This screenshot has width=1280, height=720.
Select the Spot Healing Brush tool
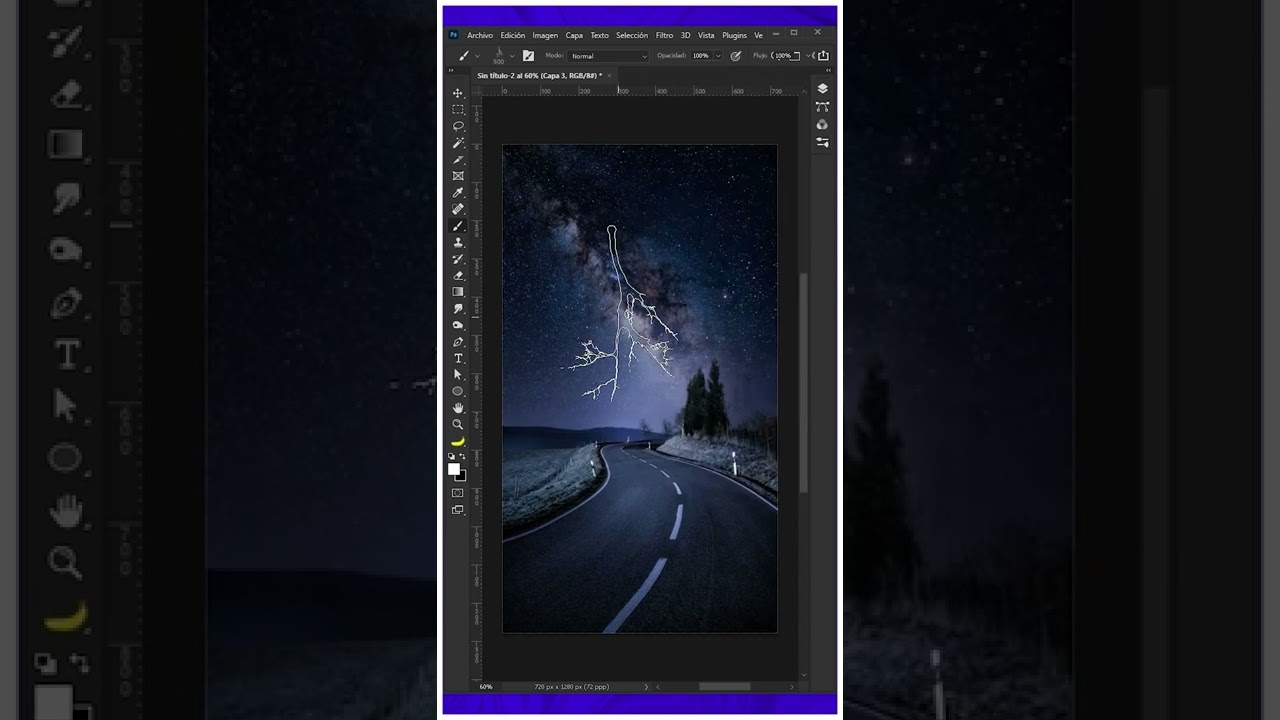pos(458,209)
